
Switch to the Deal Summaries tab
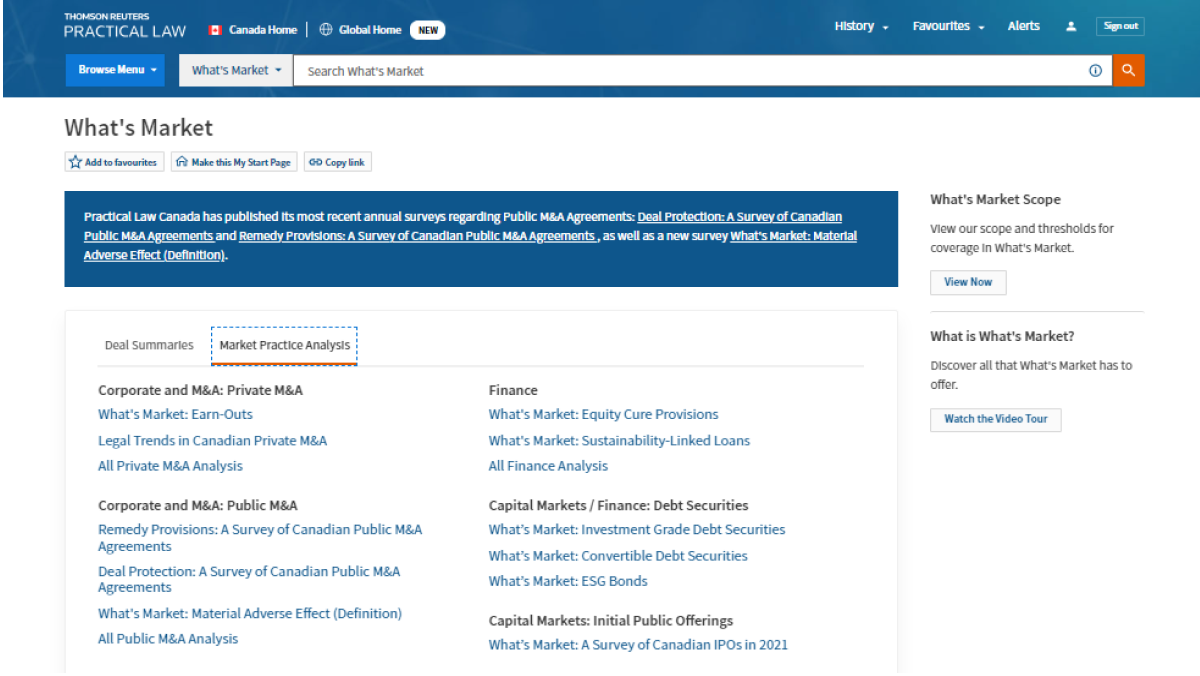tap(149, 345)
